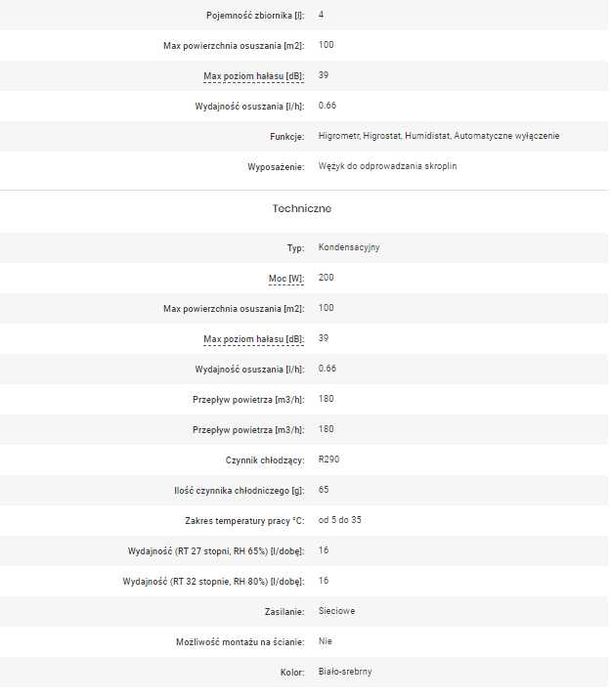
Task: Select the Kondensacyjny value
Action: click(349, 247)
